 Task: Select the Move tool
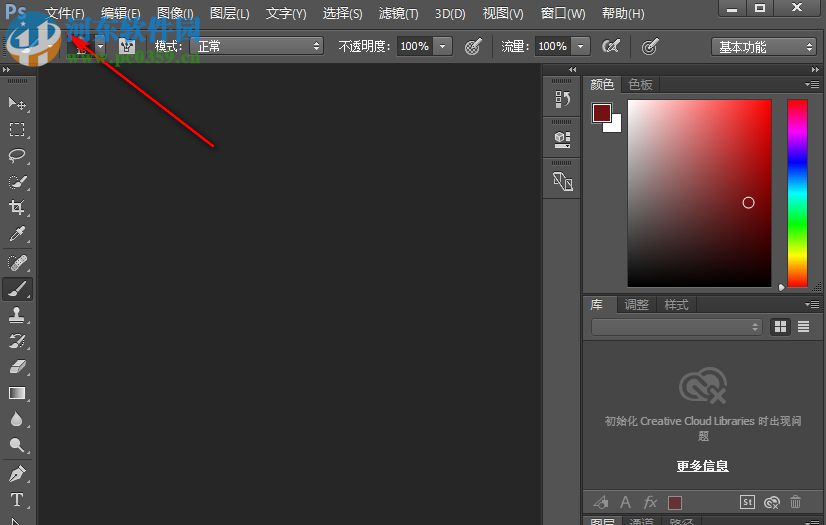(17, 103)
